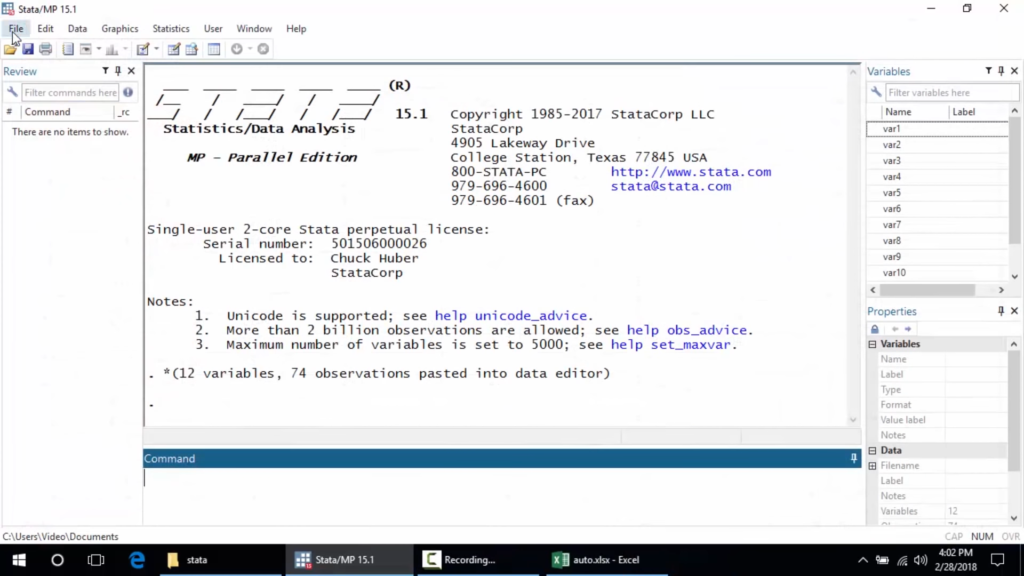The height and width of the screenshot is (576, 1024).
Task: Open the Do-file Editor toolbar icon
Action: point(142,49)
